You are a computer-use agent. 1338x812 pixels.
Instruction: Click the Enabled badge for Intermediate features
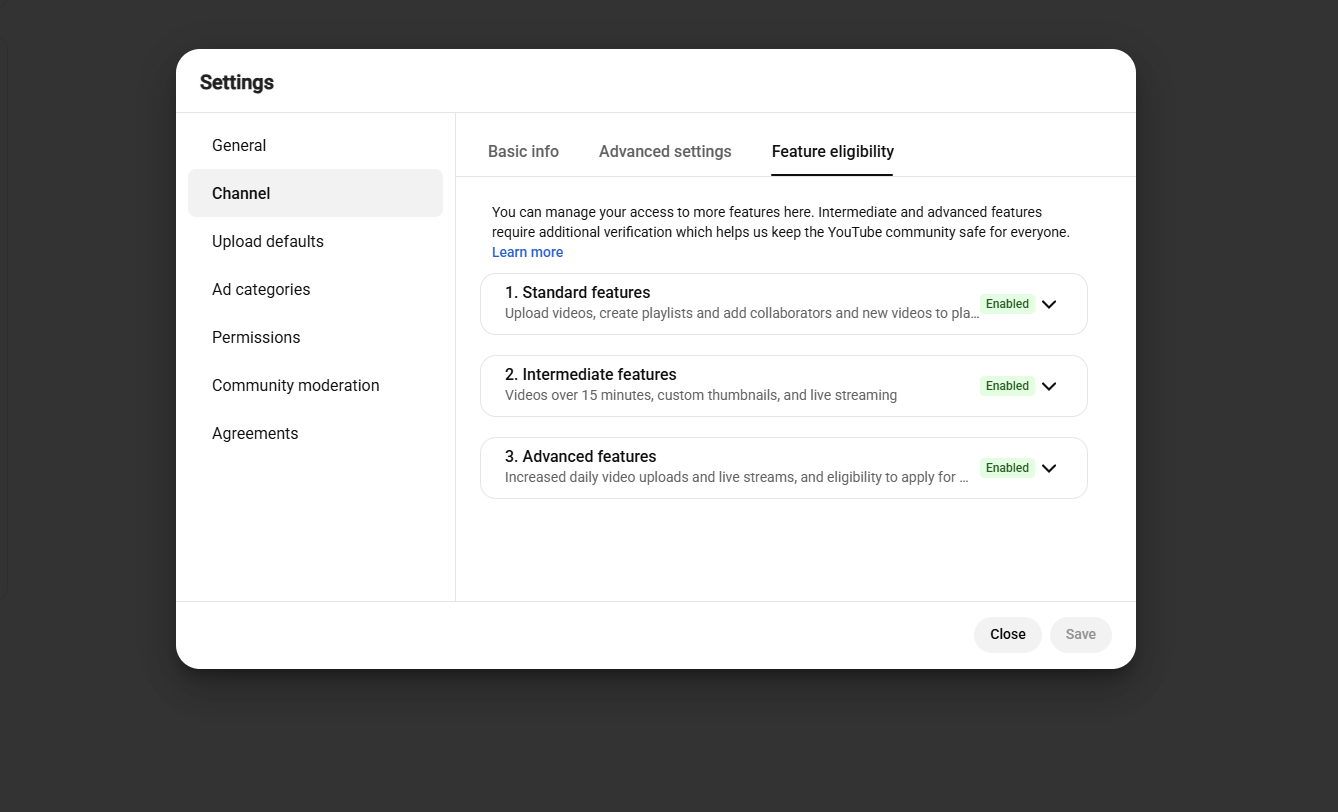click(x=1007, y=386)
